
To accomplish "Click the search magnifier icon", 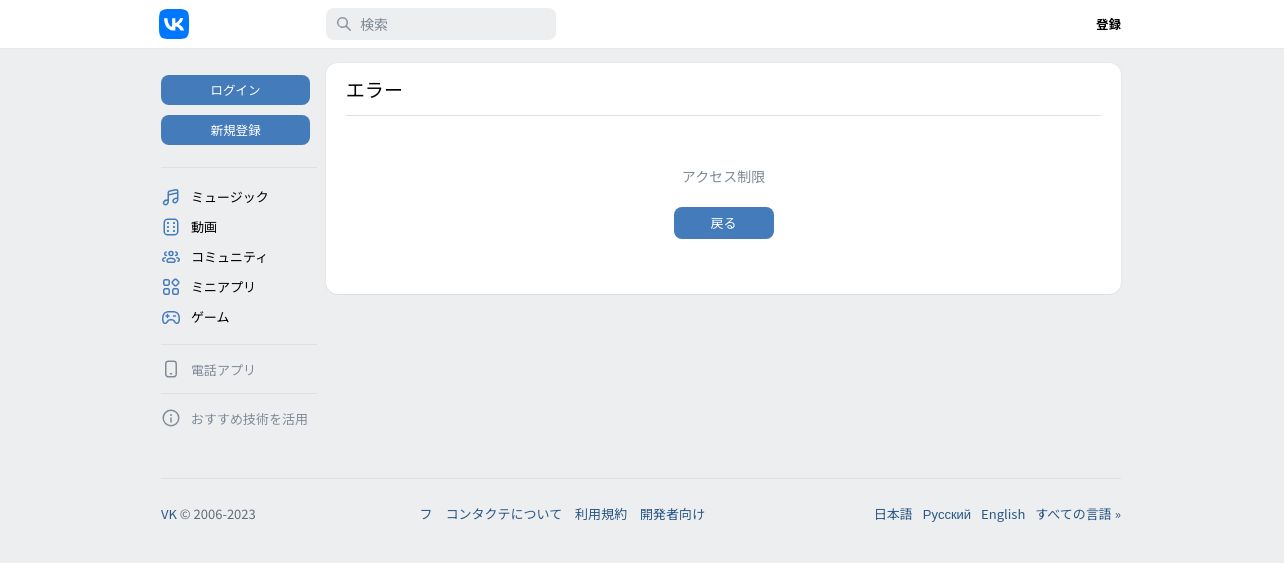I will [x=343, y=24].
